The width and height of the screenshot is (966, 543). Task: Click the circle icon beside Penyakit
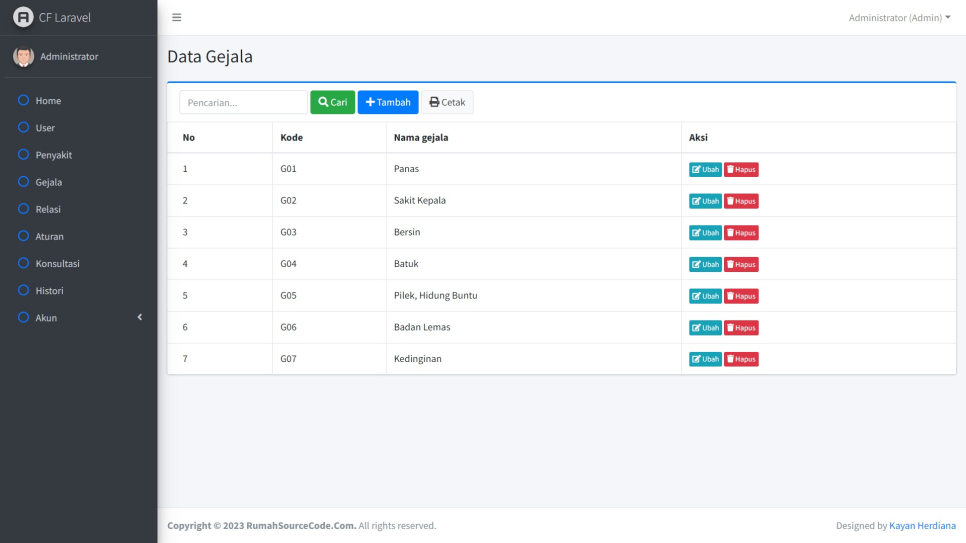point(23,154)
